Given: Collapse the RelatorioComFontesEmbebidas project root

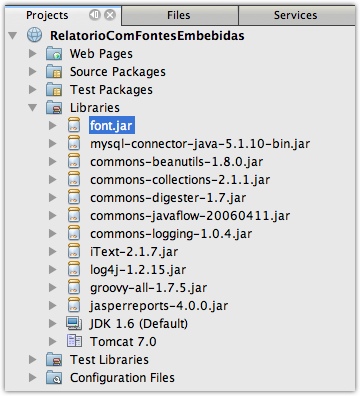Looking at the screenshot, I should click(13, 35).
